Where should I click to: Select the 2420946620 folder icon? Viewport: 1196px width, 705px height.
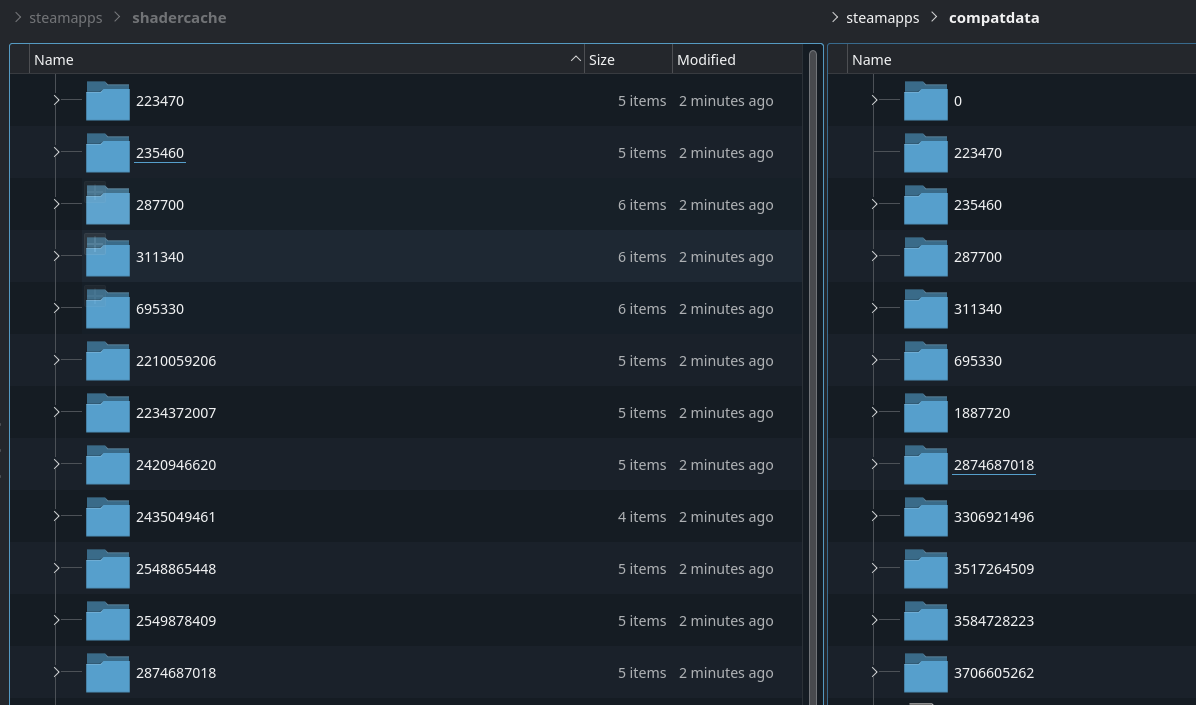108,464
